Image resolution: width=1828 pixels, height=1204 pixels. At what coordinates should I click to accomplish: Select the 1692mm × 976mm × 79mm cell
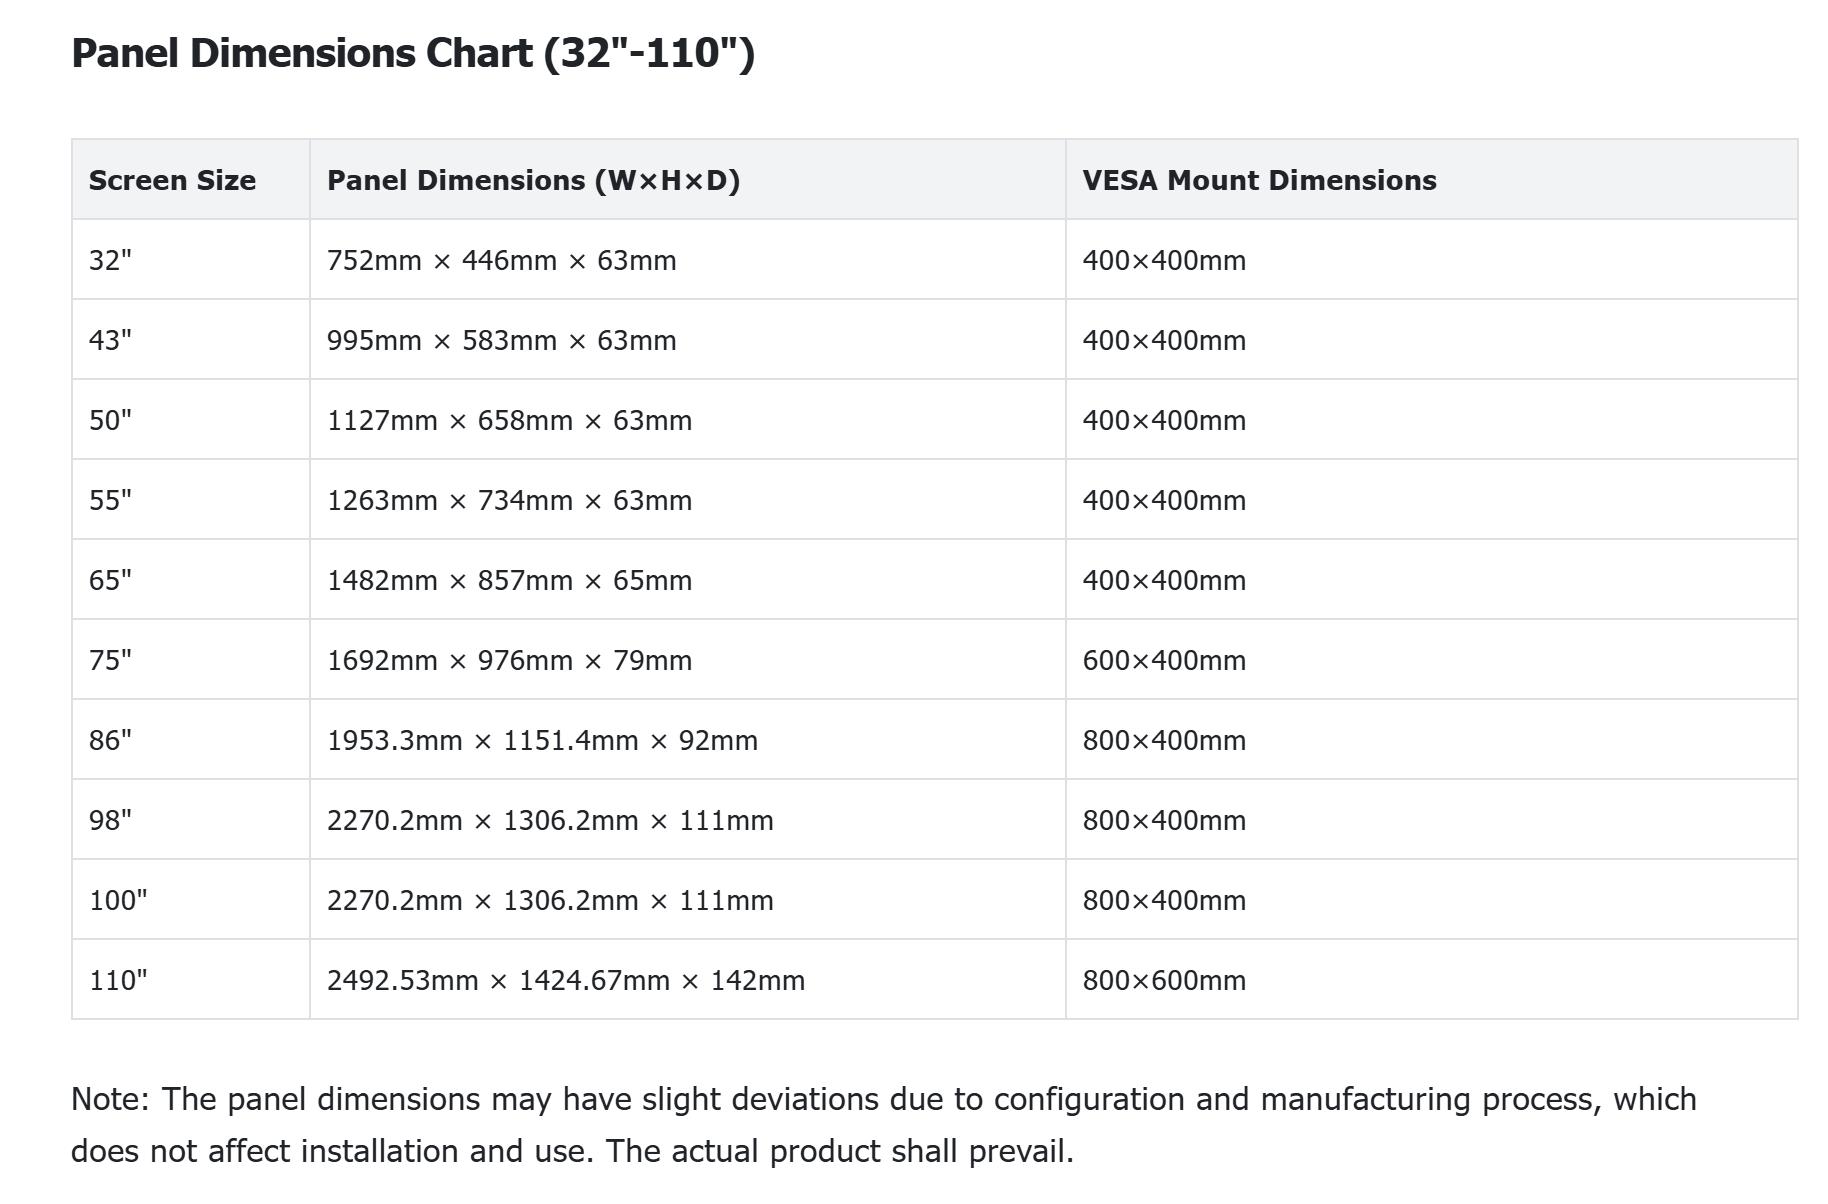(x=509, y=661)
